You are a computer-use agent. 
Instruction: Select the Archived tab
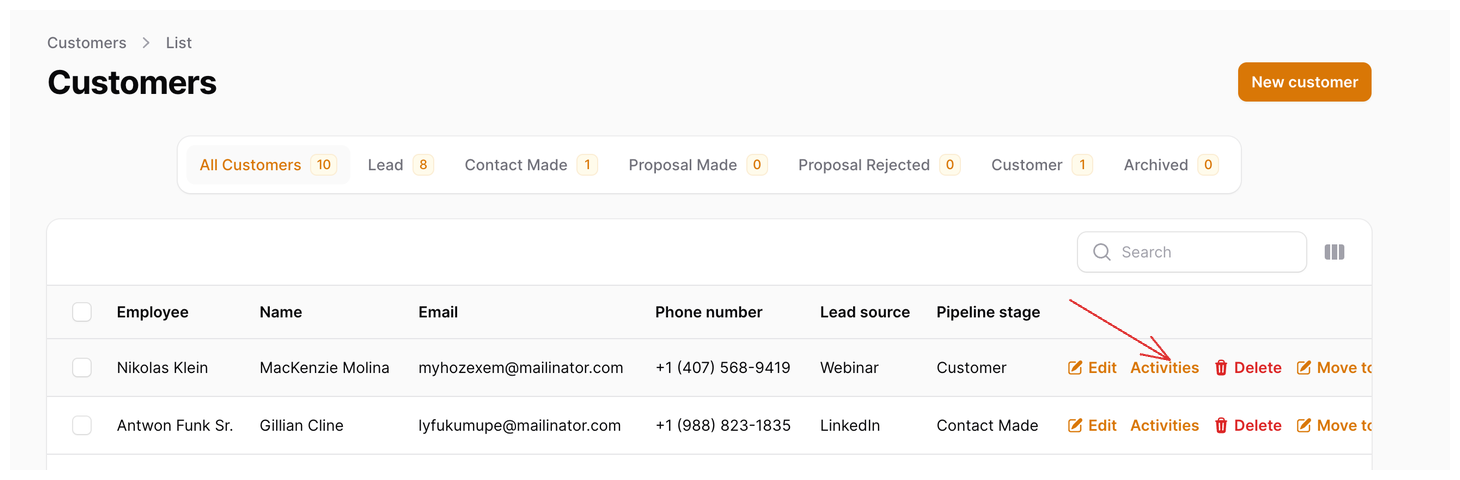click(x=1171, y=165)
